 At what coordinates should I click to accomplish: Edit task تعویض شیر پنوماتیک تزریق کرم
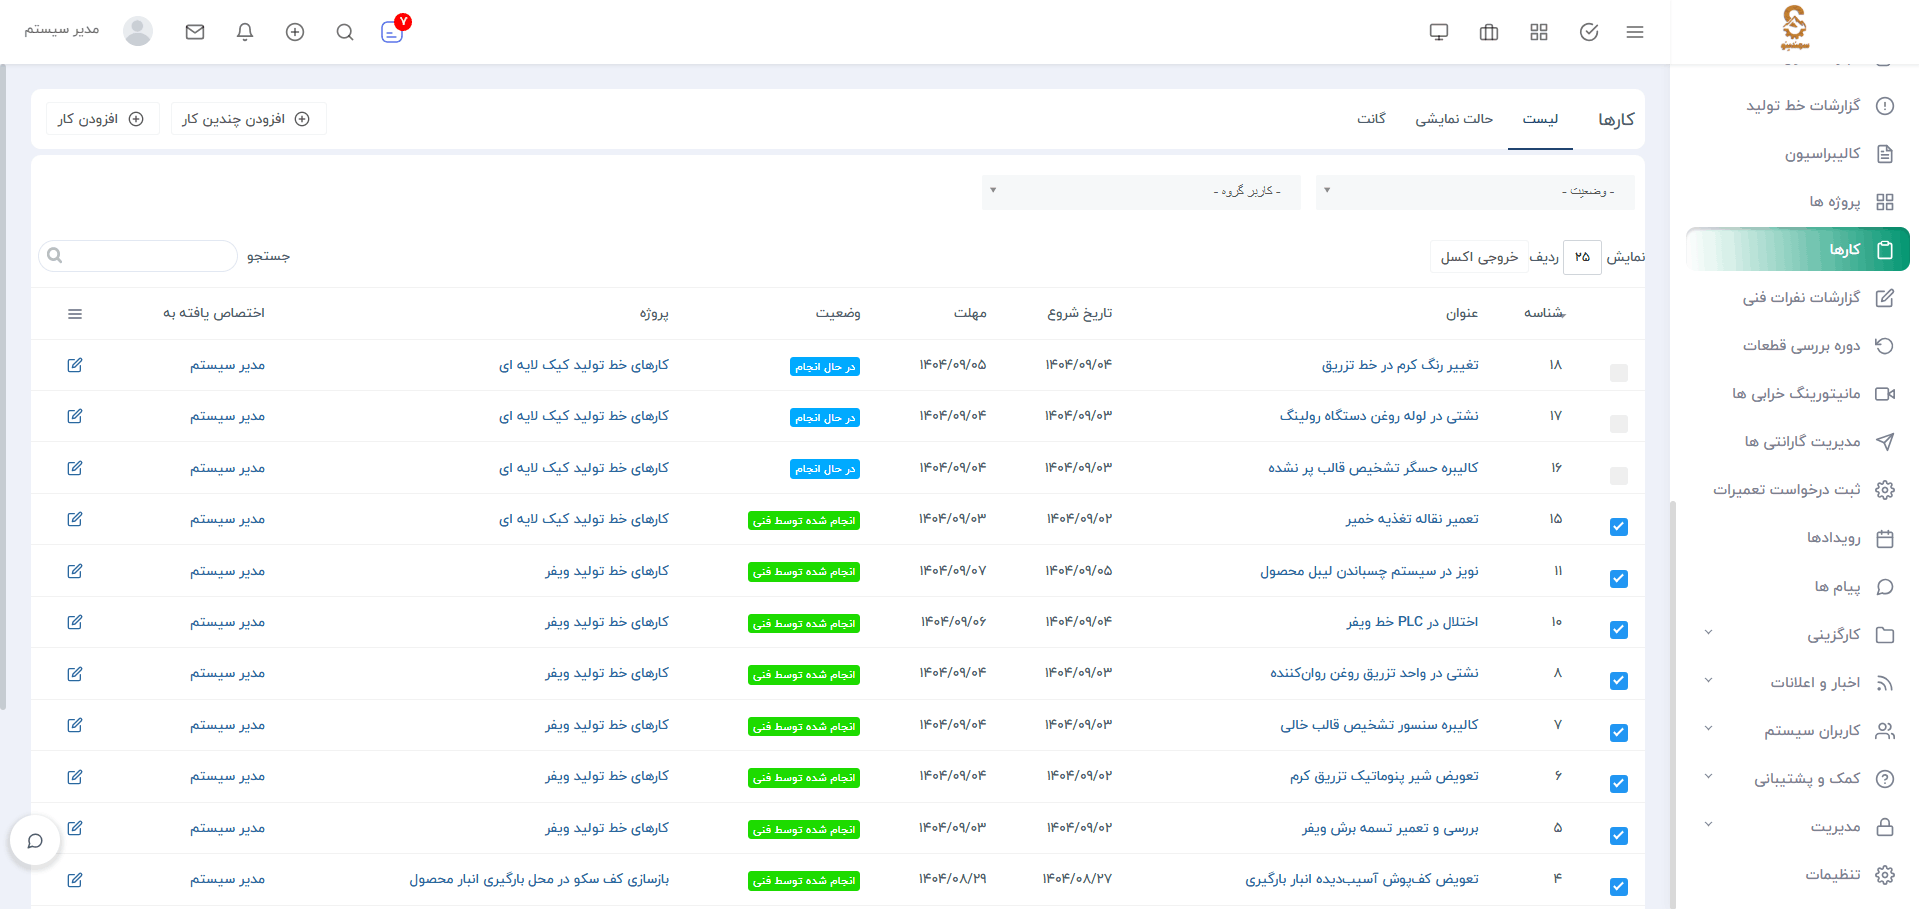(75, 777)
